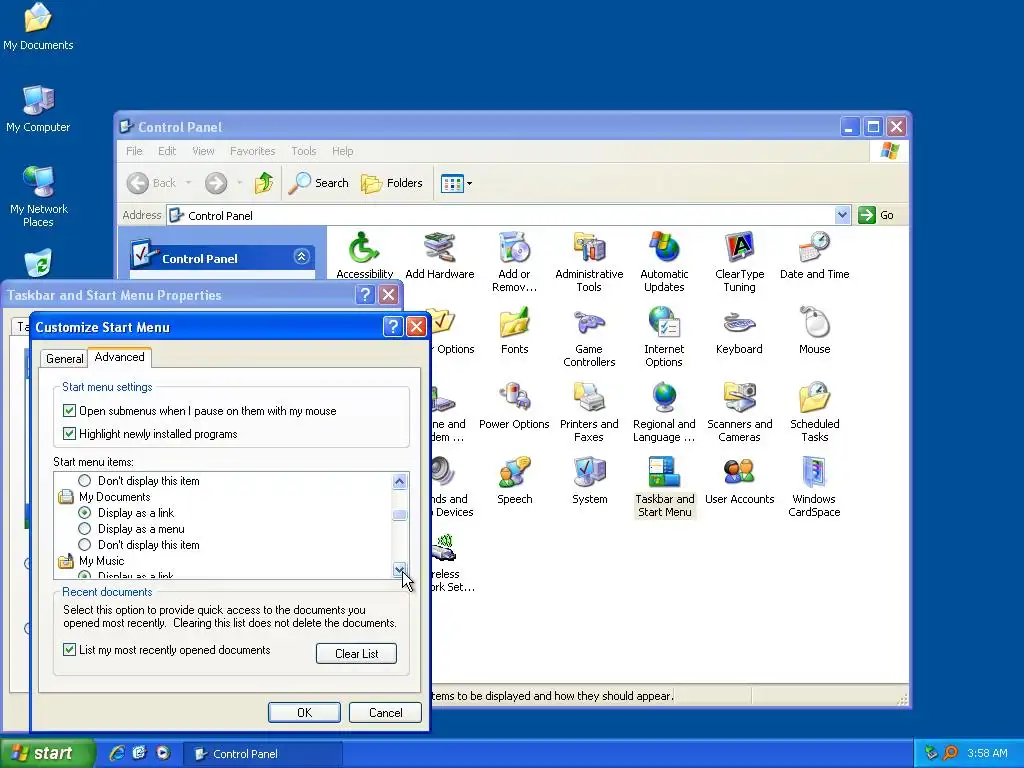Open the Edit menu in Control Panel
1024x768 pixels.
point(167,151)
